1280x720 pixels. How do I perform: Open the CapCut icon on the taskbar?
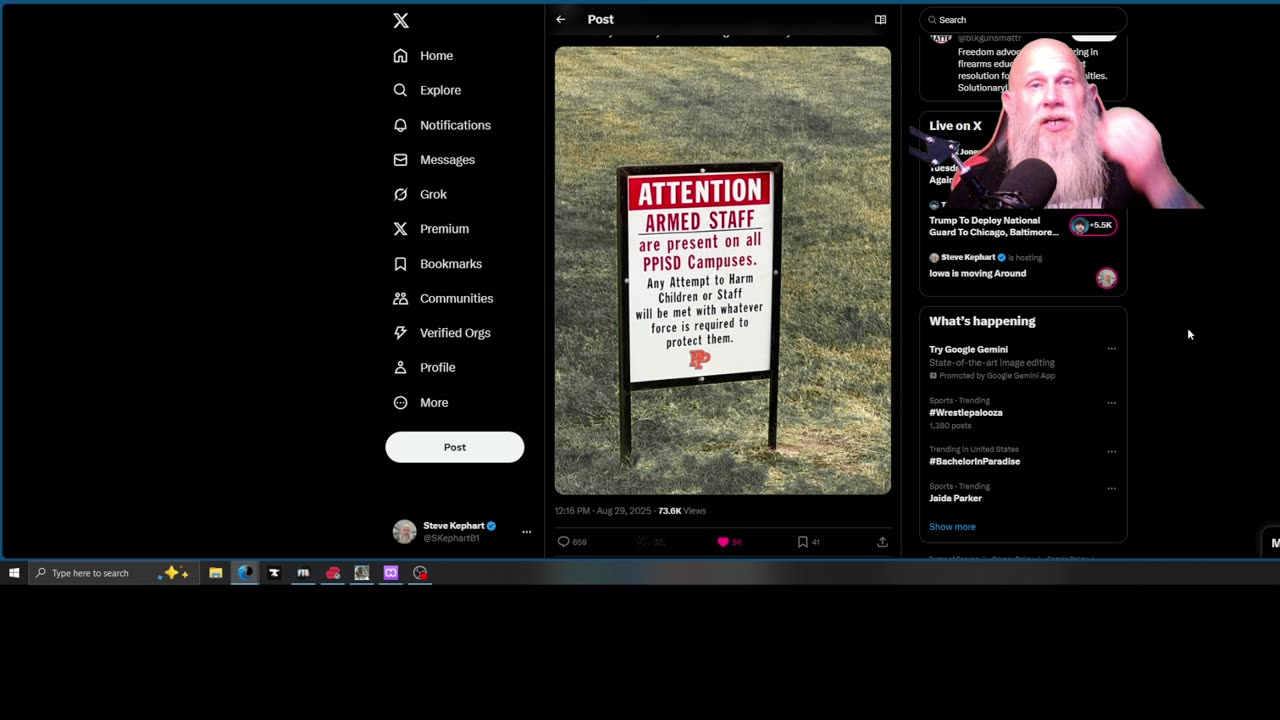(274, 573)
